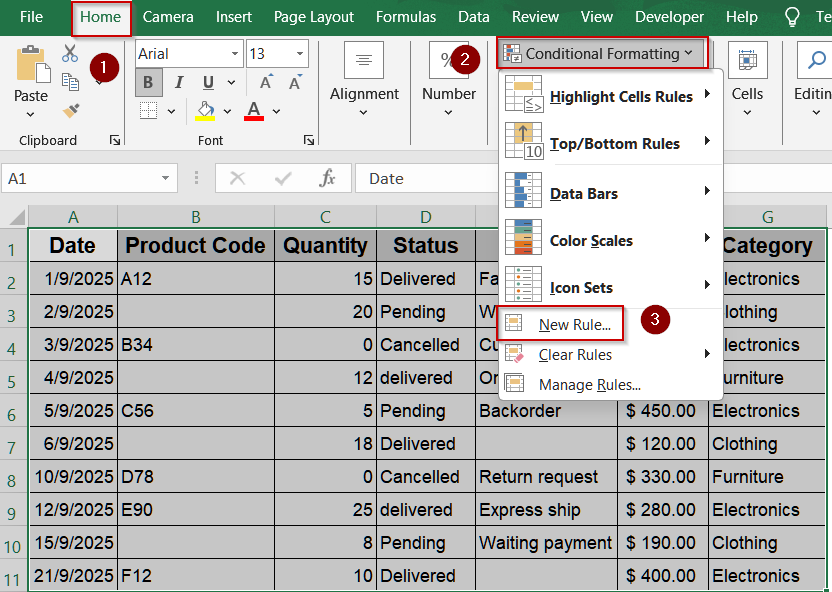The image size is (832, 592).
Task: Open the Number group button
Action: click(448, 80)
